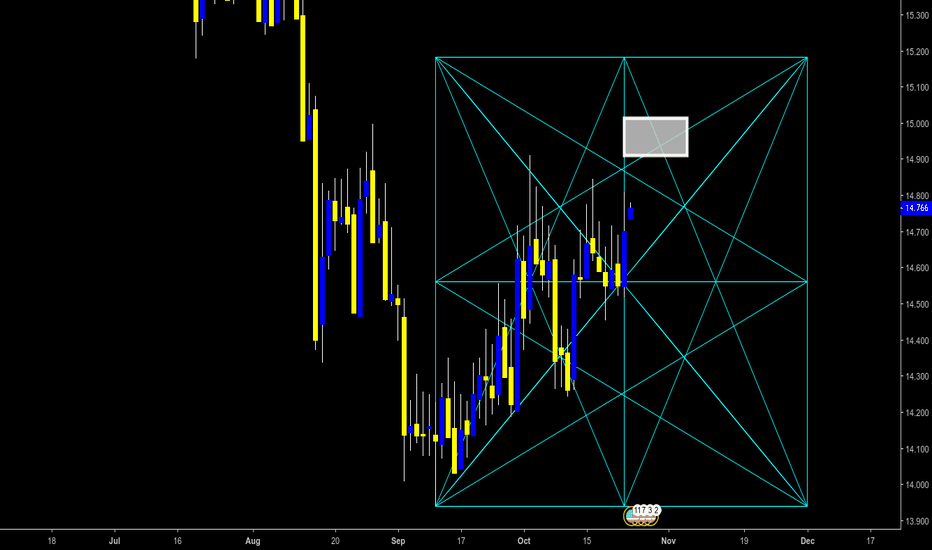
Task: Click the Oct label on time axis
Action: tap(524, 541)
